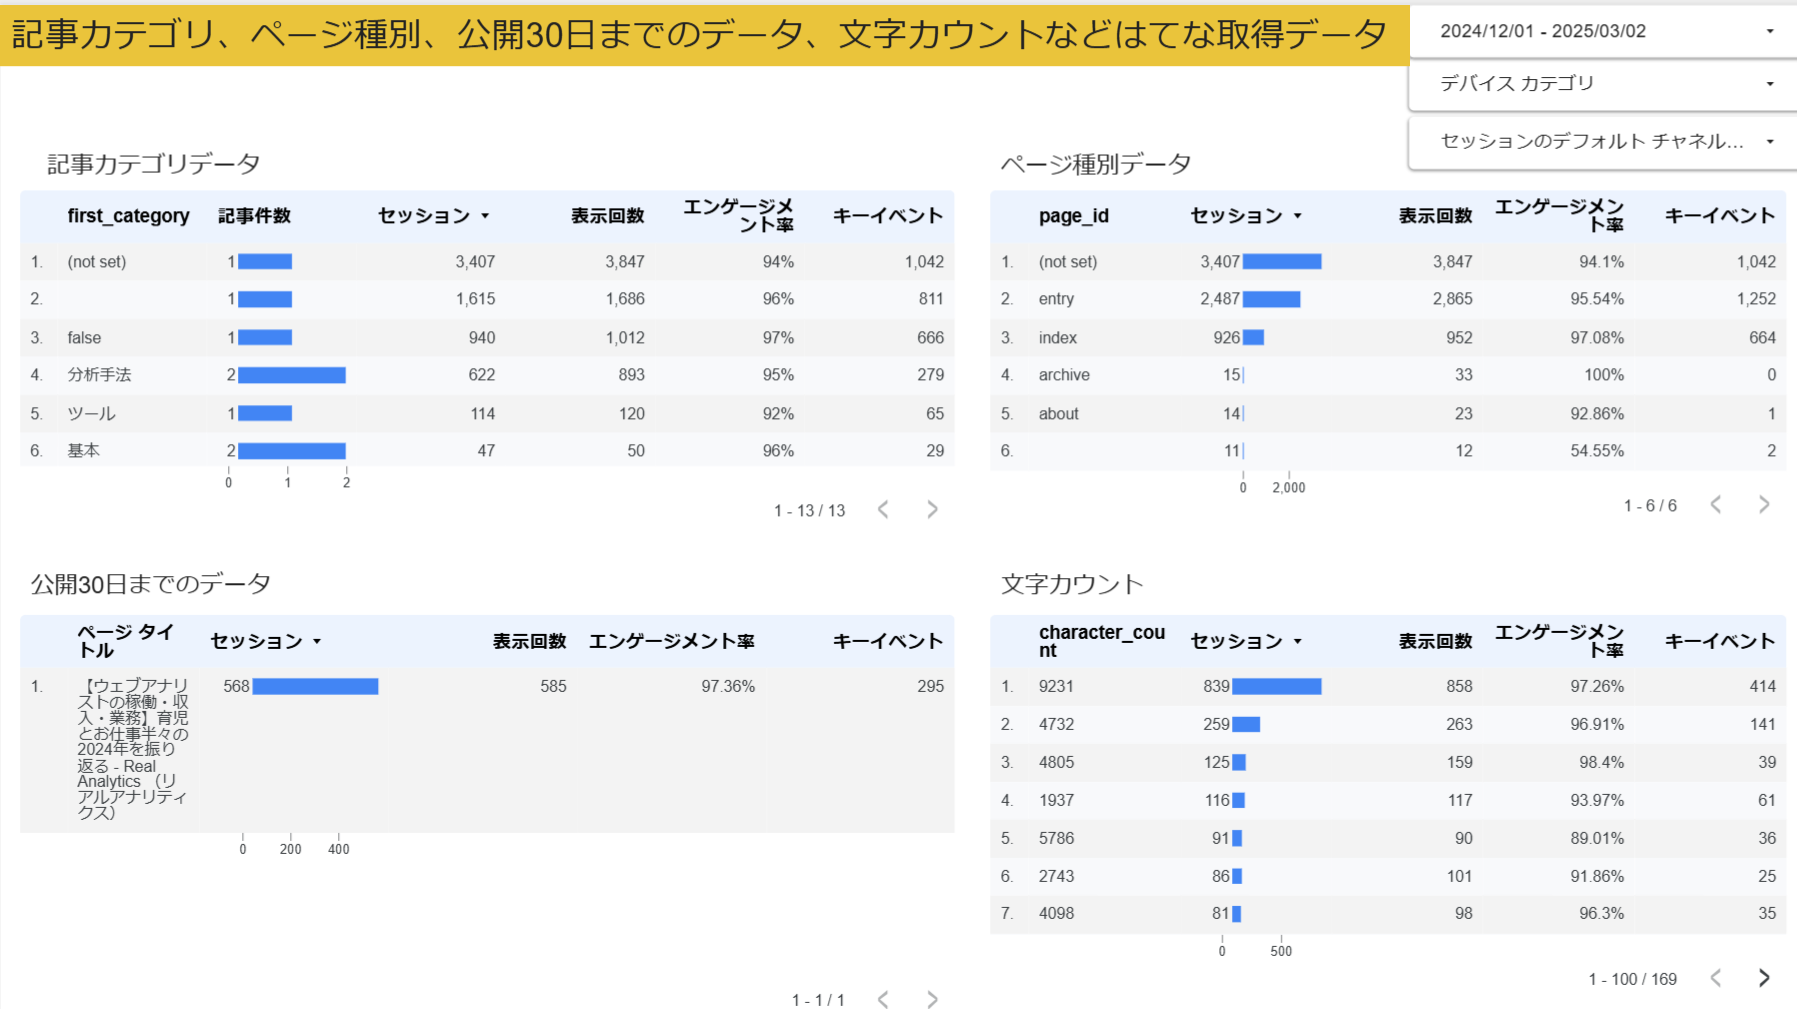This screenshot has width=1797, height=1009.
Task: Click the yellow report title banner
Action: click(x=704, y=35)
